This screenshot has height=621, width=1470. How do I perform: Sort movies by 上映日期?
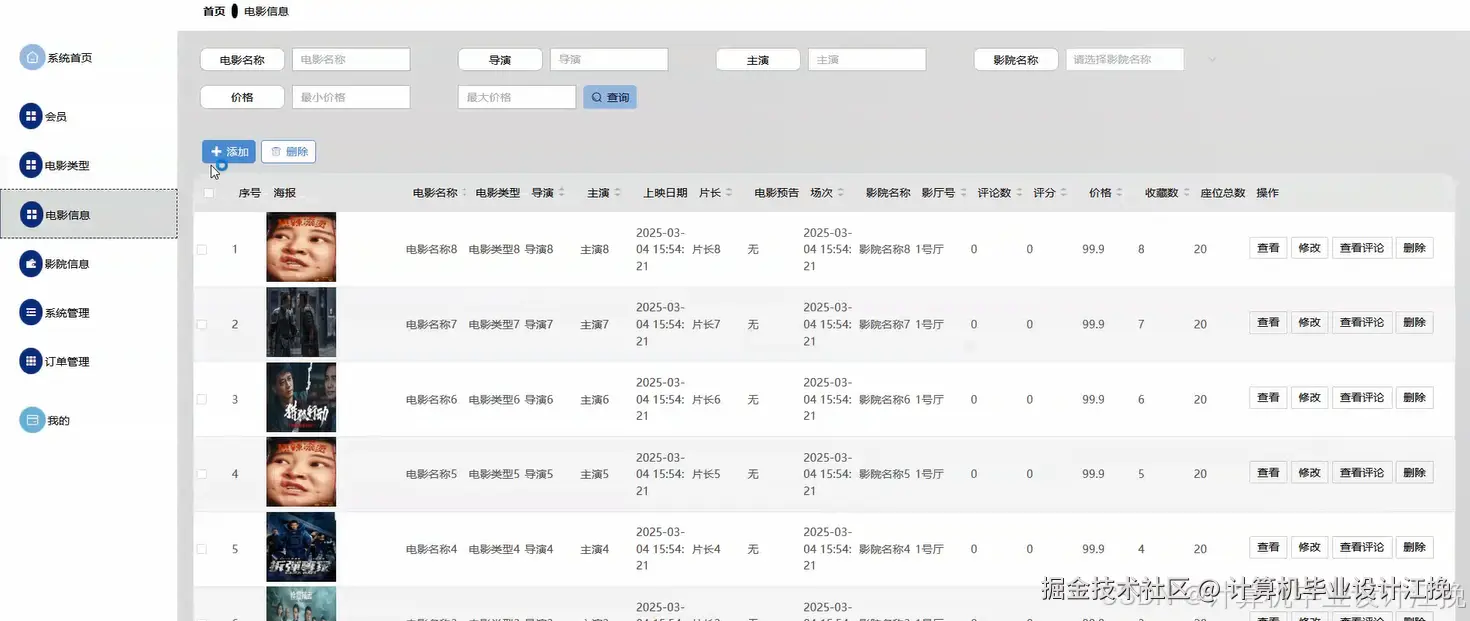(x=666, y=192)
